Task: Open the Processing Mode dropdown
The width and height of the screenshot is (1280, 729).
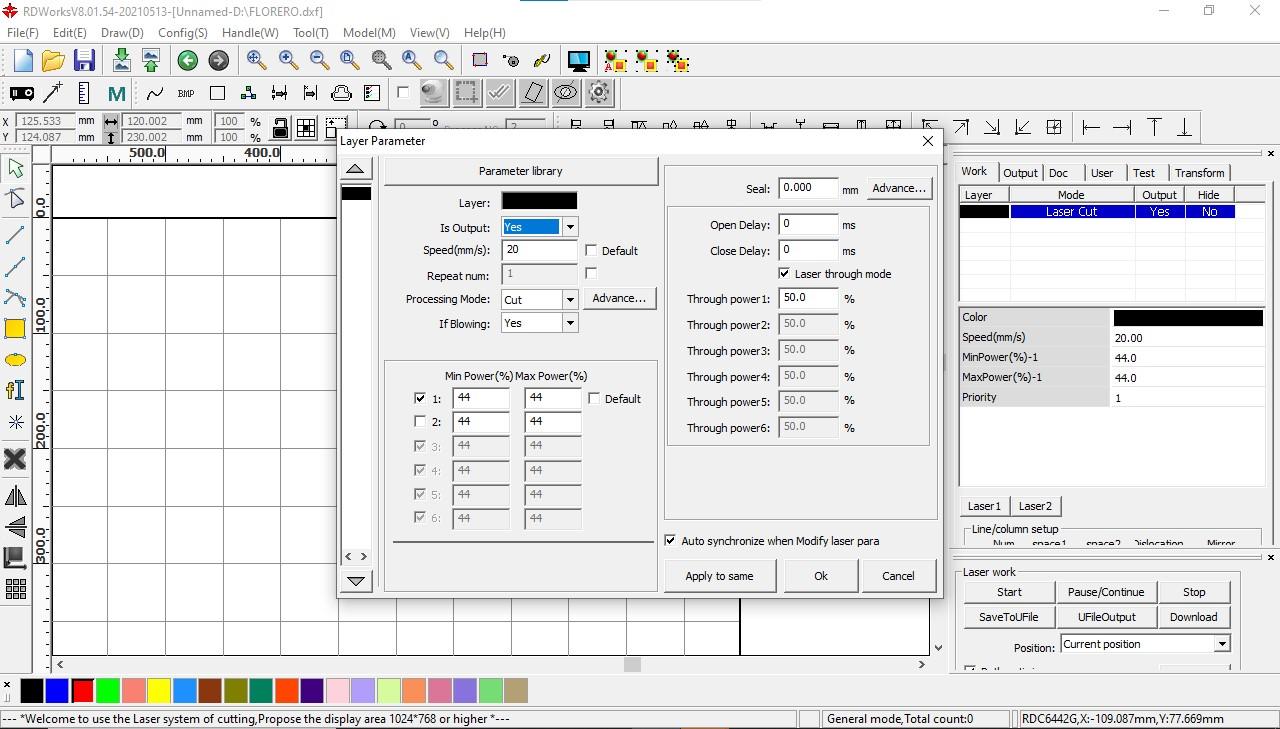Action: pos(569,299)
